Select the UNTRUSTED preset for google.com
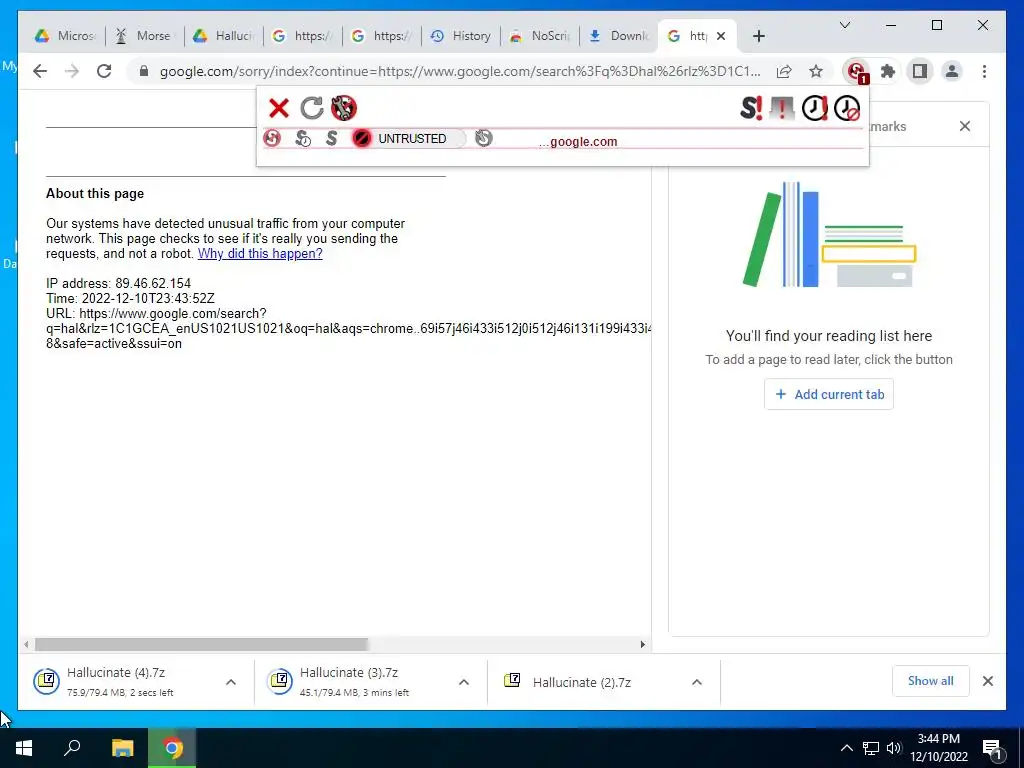This screenshot has height=768, width=1024. pos(408,138)
